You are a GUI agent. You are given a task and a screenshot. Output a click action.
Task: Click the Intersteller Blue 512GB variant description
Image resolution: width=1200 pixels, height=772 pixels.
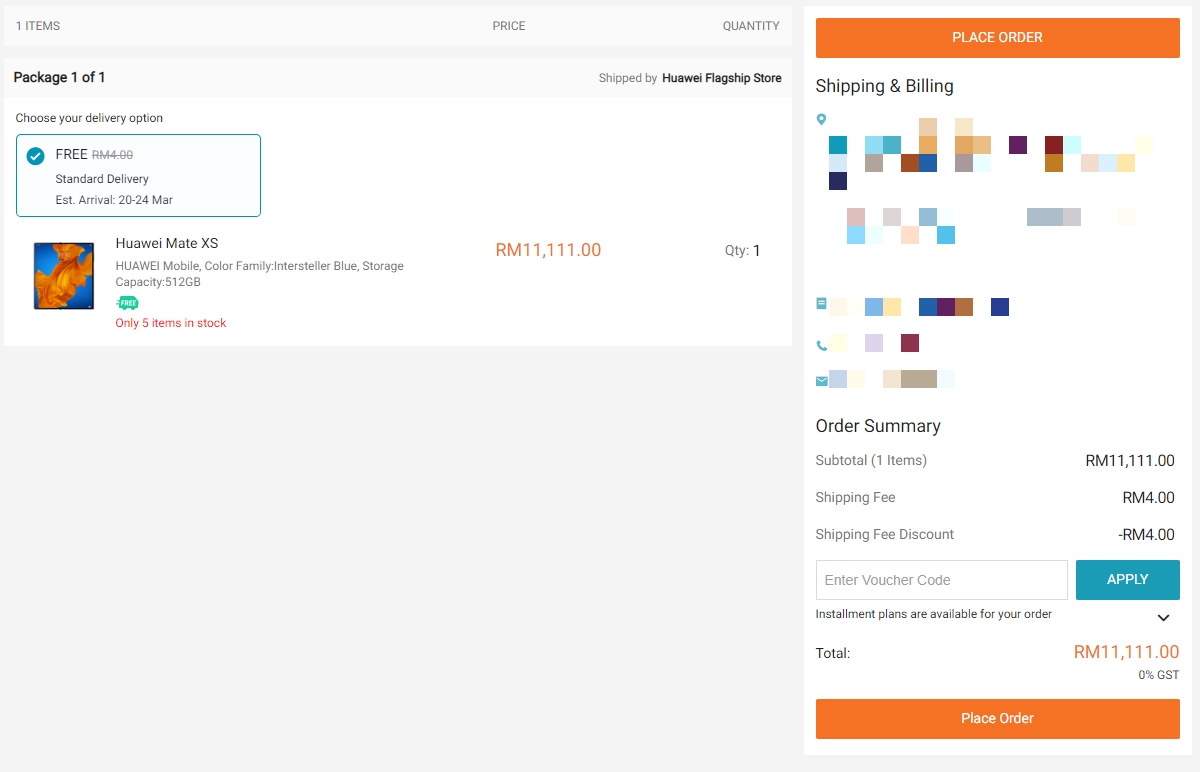click(x=259, y=274)
